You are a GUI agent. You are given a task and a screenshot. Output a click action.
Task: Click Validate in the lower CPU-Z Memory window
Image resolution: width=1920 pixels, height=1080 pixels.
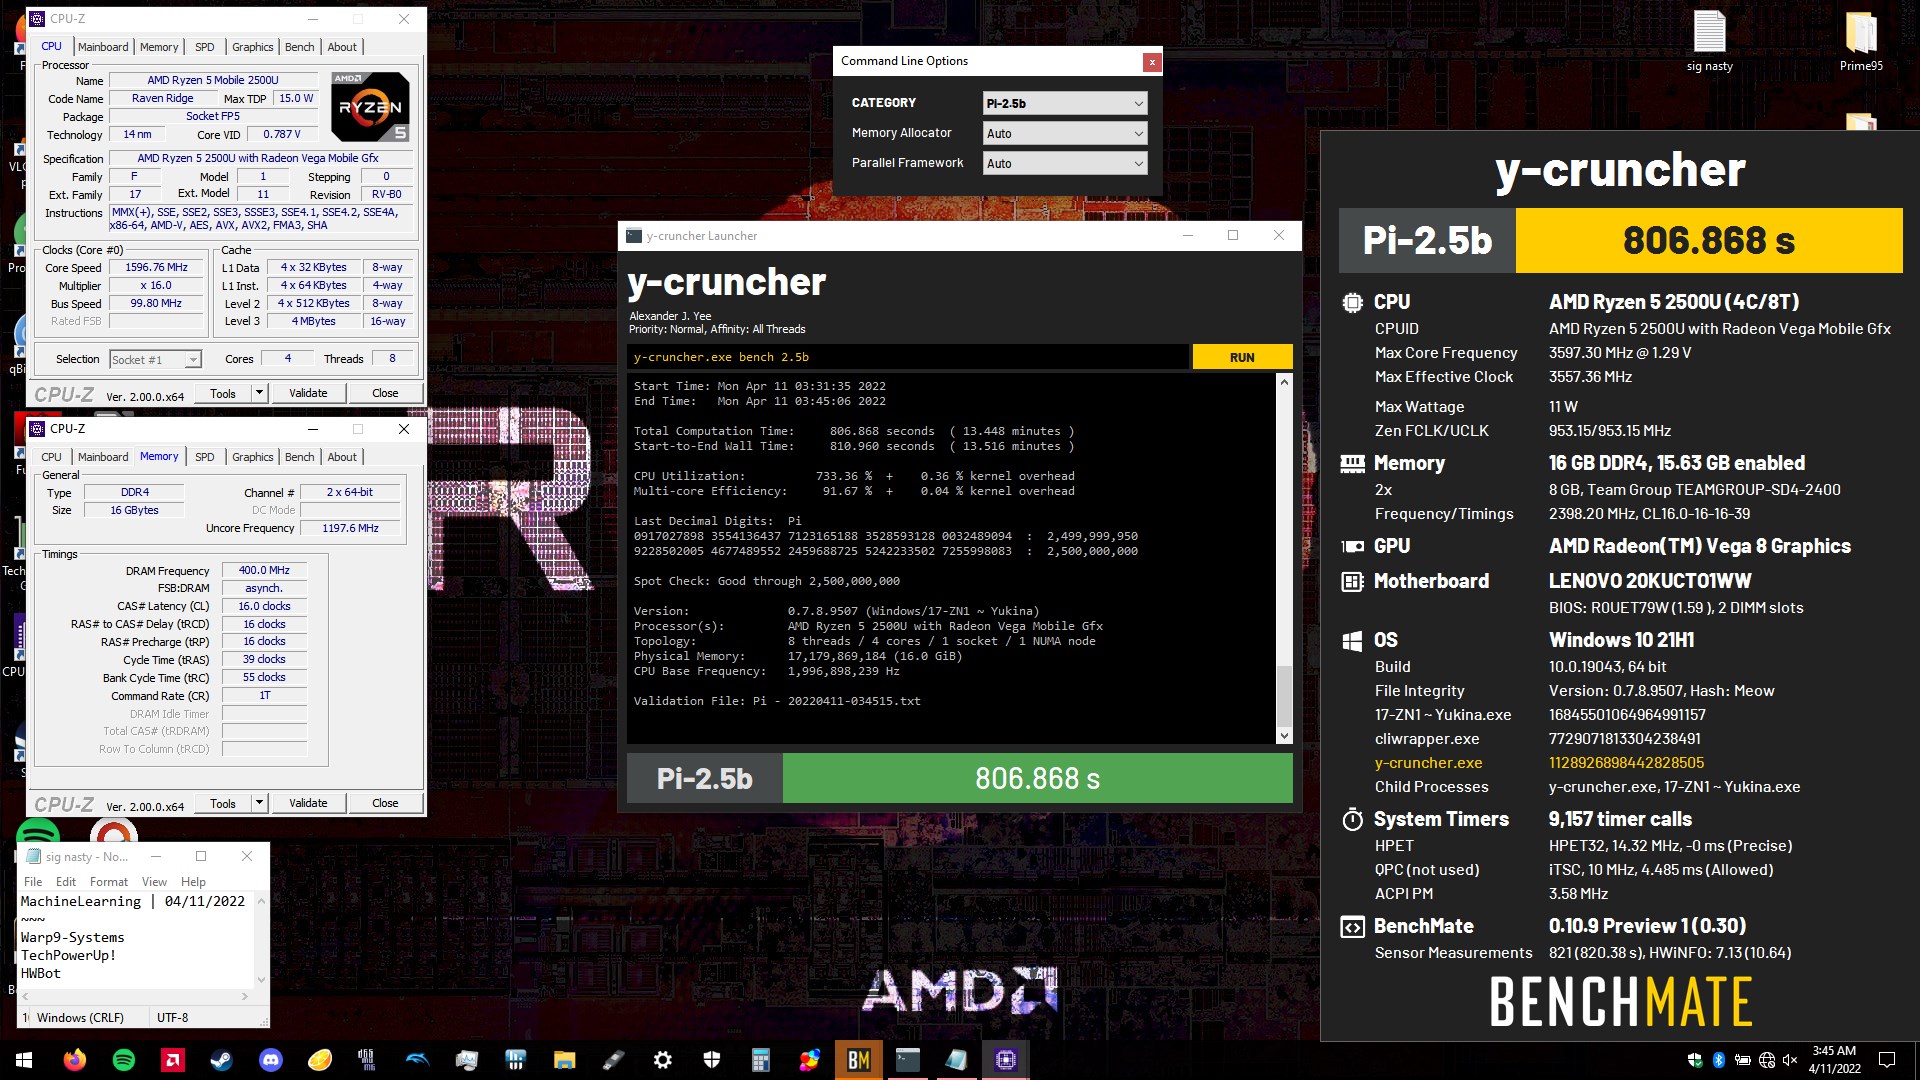coord(308,803)
